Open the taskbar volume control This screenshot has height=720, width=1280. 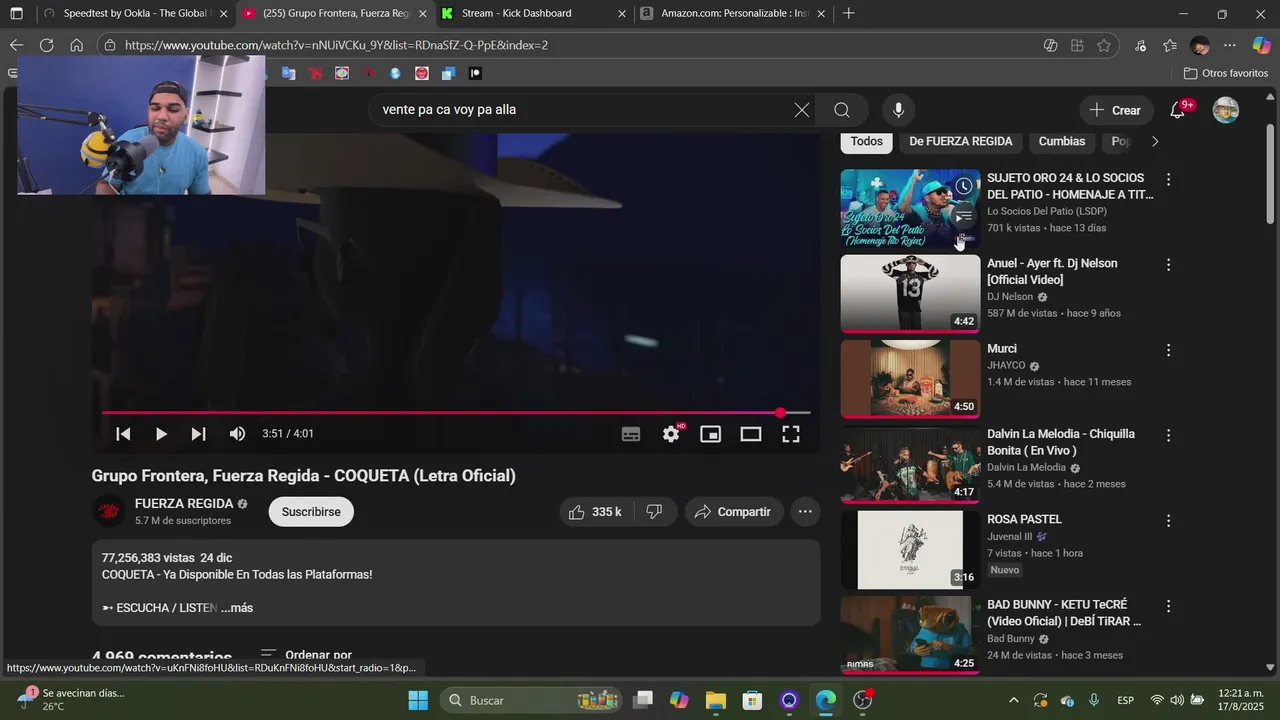[1177, 700]
